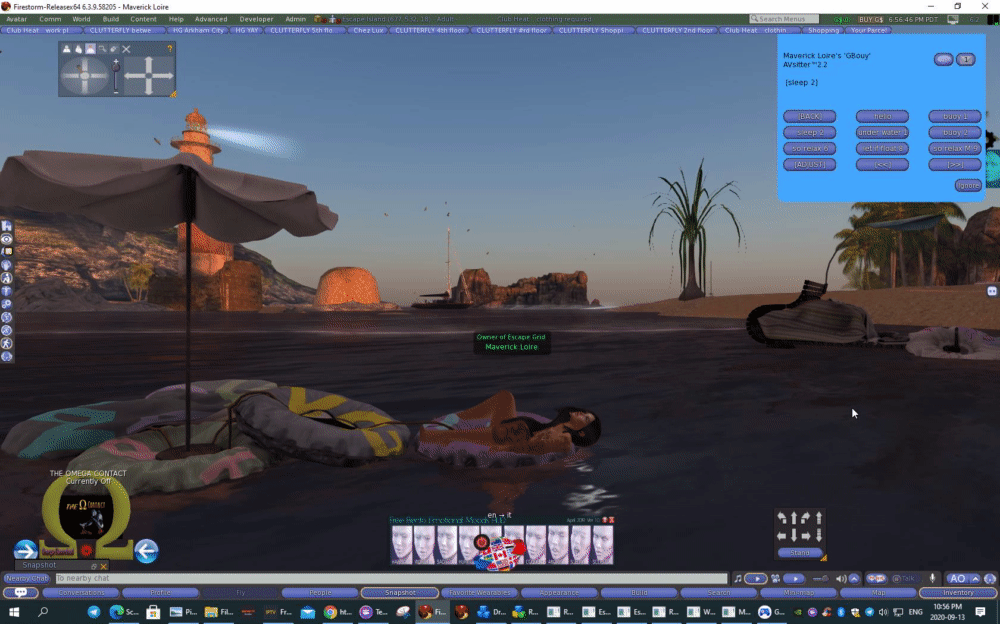Choose the buoy 1 animation

tap(955, 116)
